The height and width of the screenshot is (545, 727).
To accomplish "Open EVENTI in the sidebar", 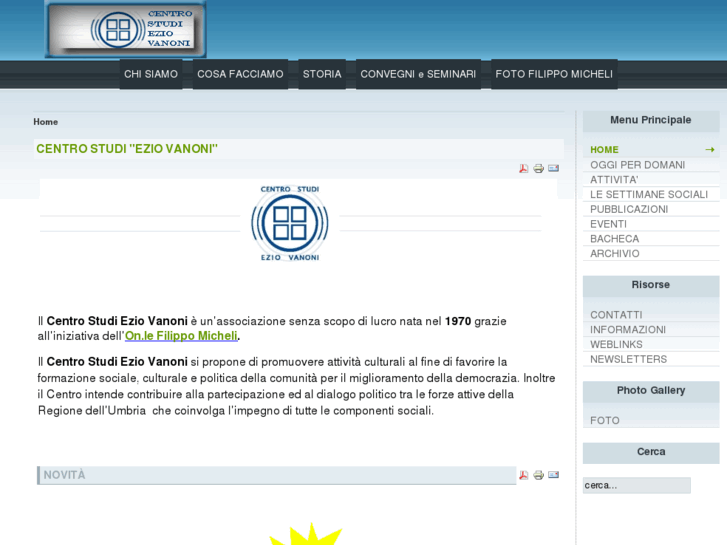I will pos(651,224).
